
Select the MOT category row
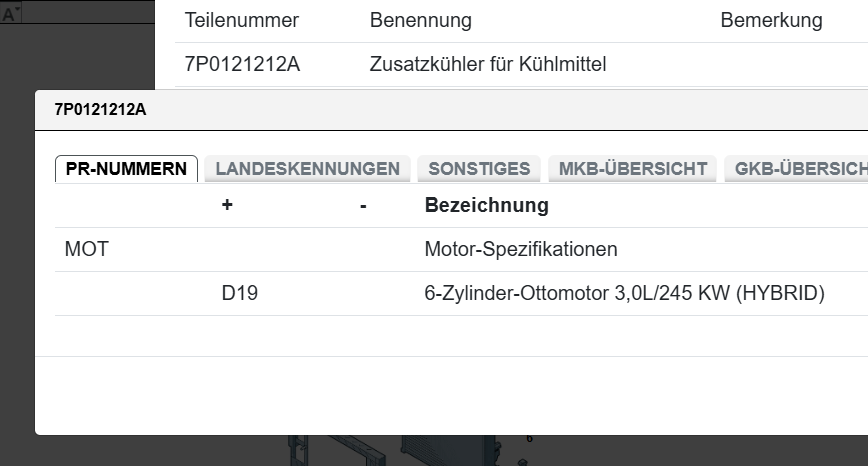click(x=86, y=249)
